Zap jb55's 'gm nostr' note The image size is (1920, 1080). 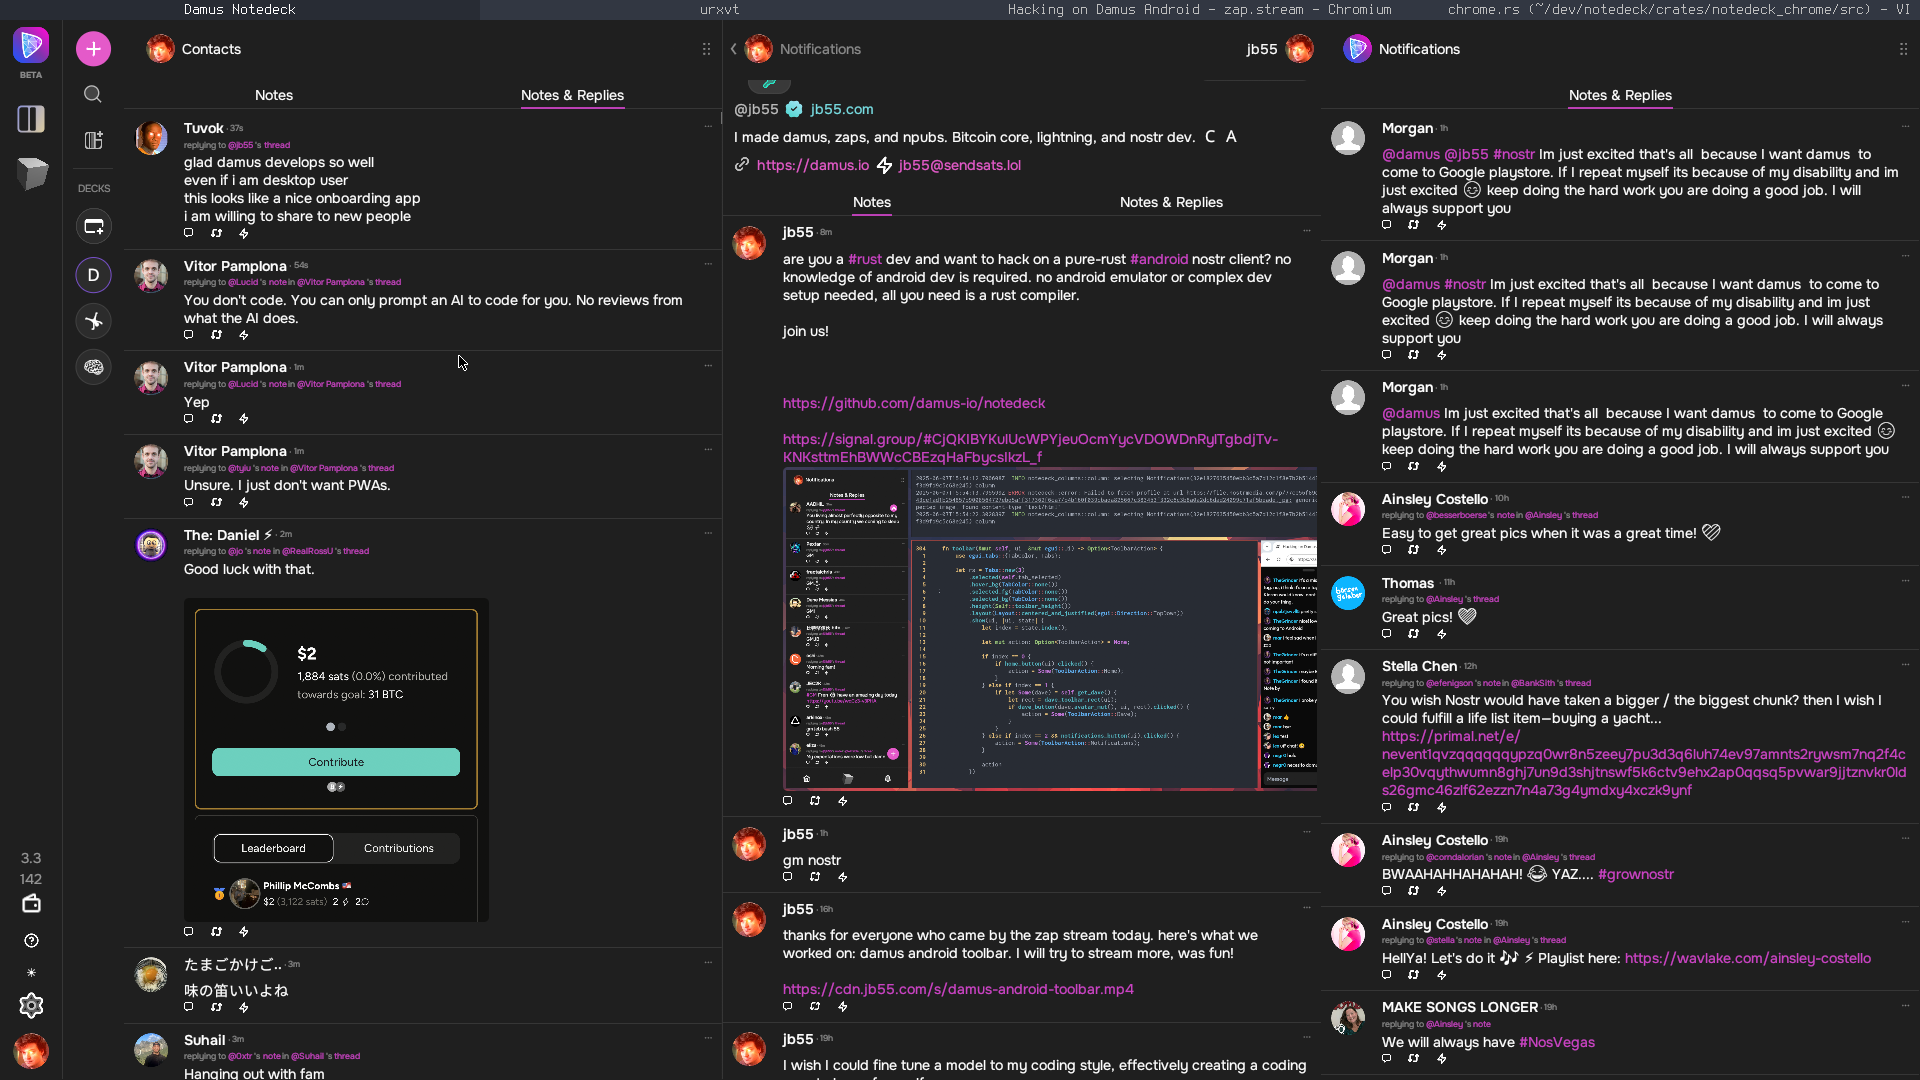pyautogui.click(x=843, y=877)
